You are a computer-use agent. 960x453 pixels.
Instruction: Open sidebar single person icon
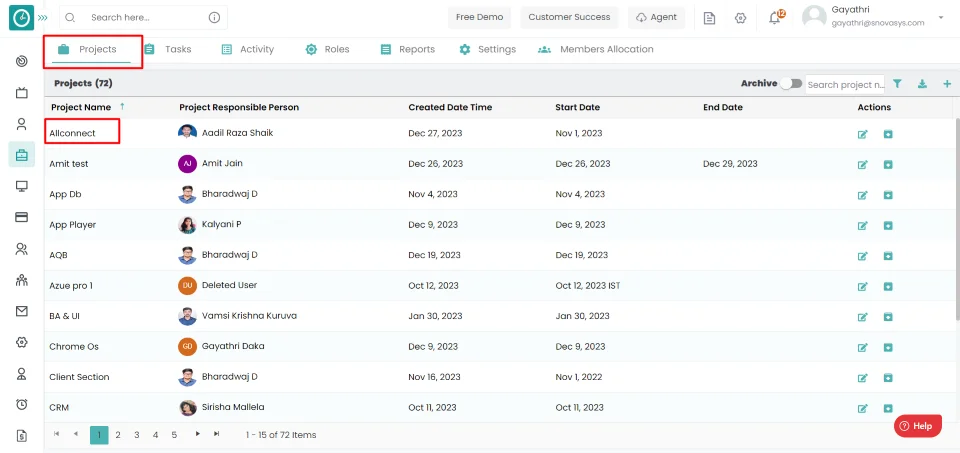tap(21, 124)
